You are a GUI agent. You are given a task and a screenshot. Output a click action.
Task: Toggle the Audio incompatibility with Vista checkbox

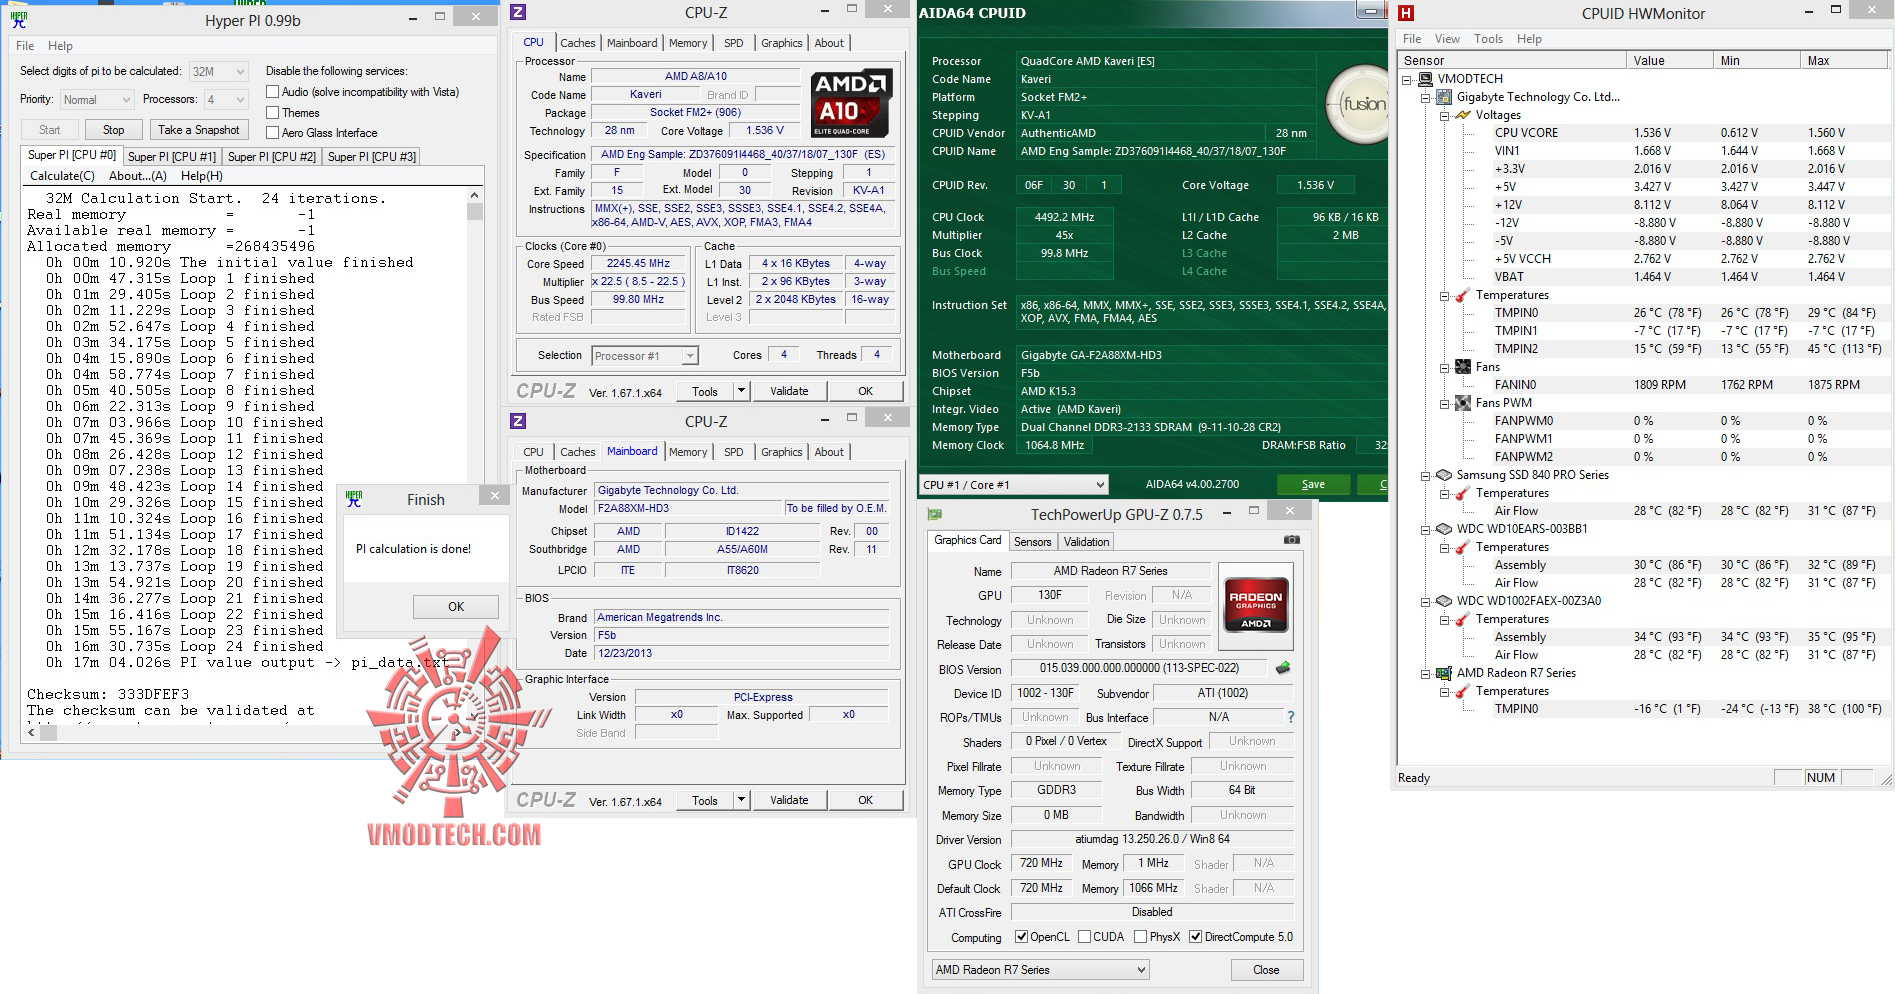[x=272, y=92]
